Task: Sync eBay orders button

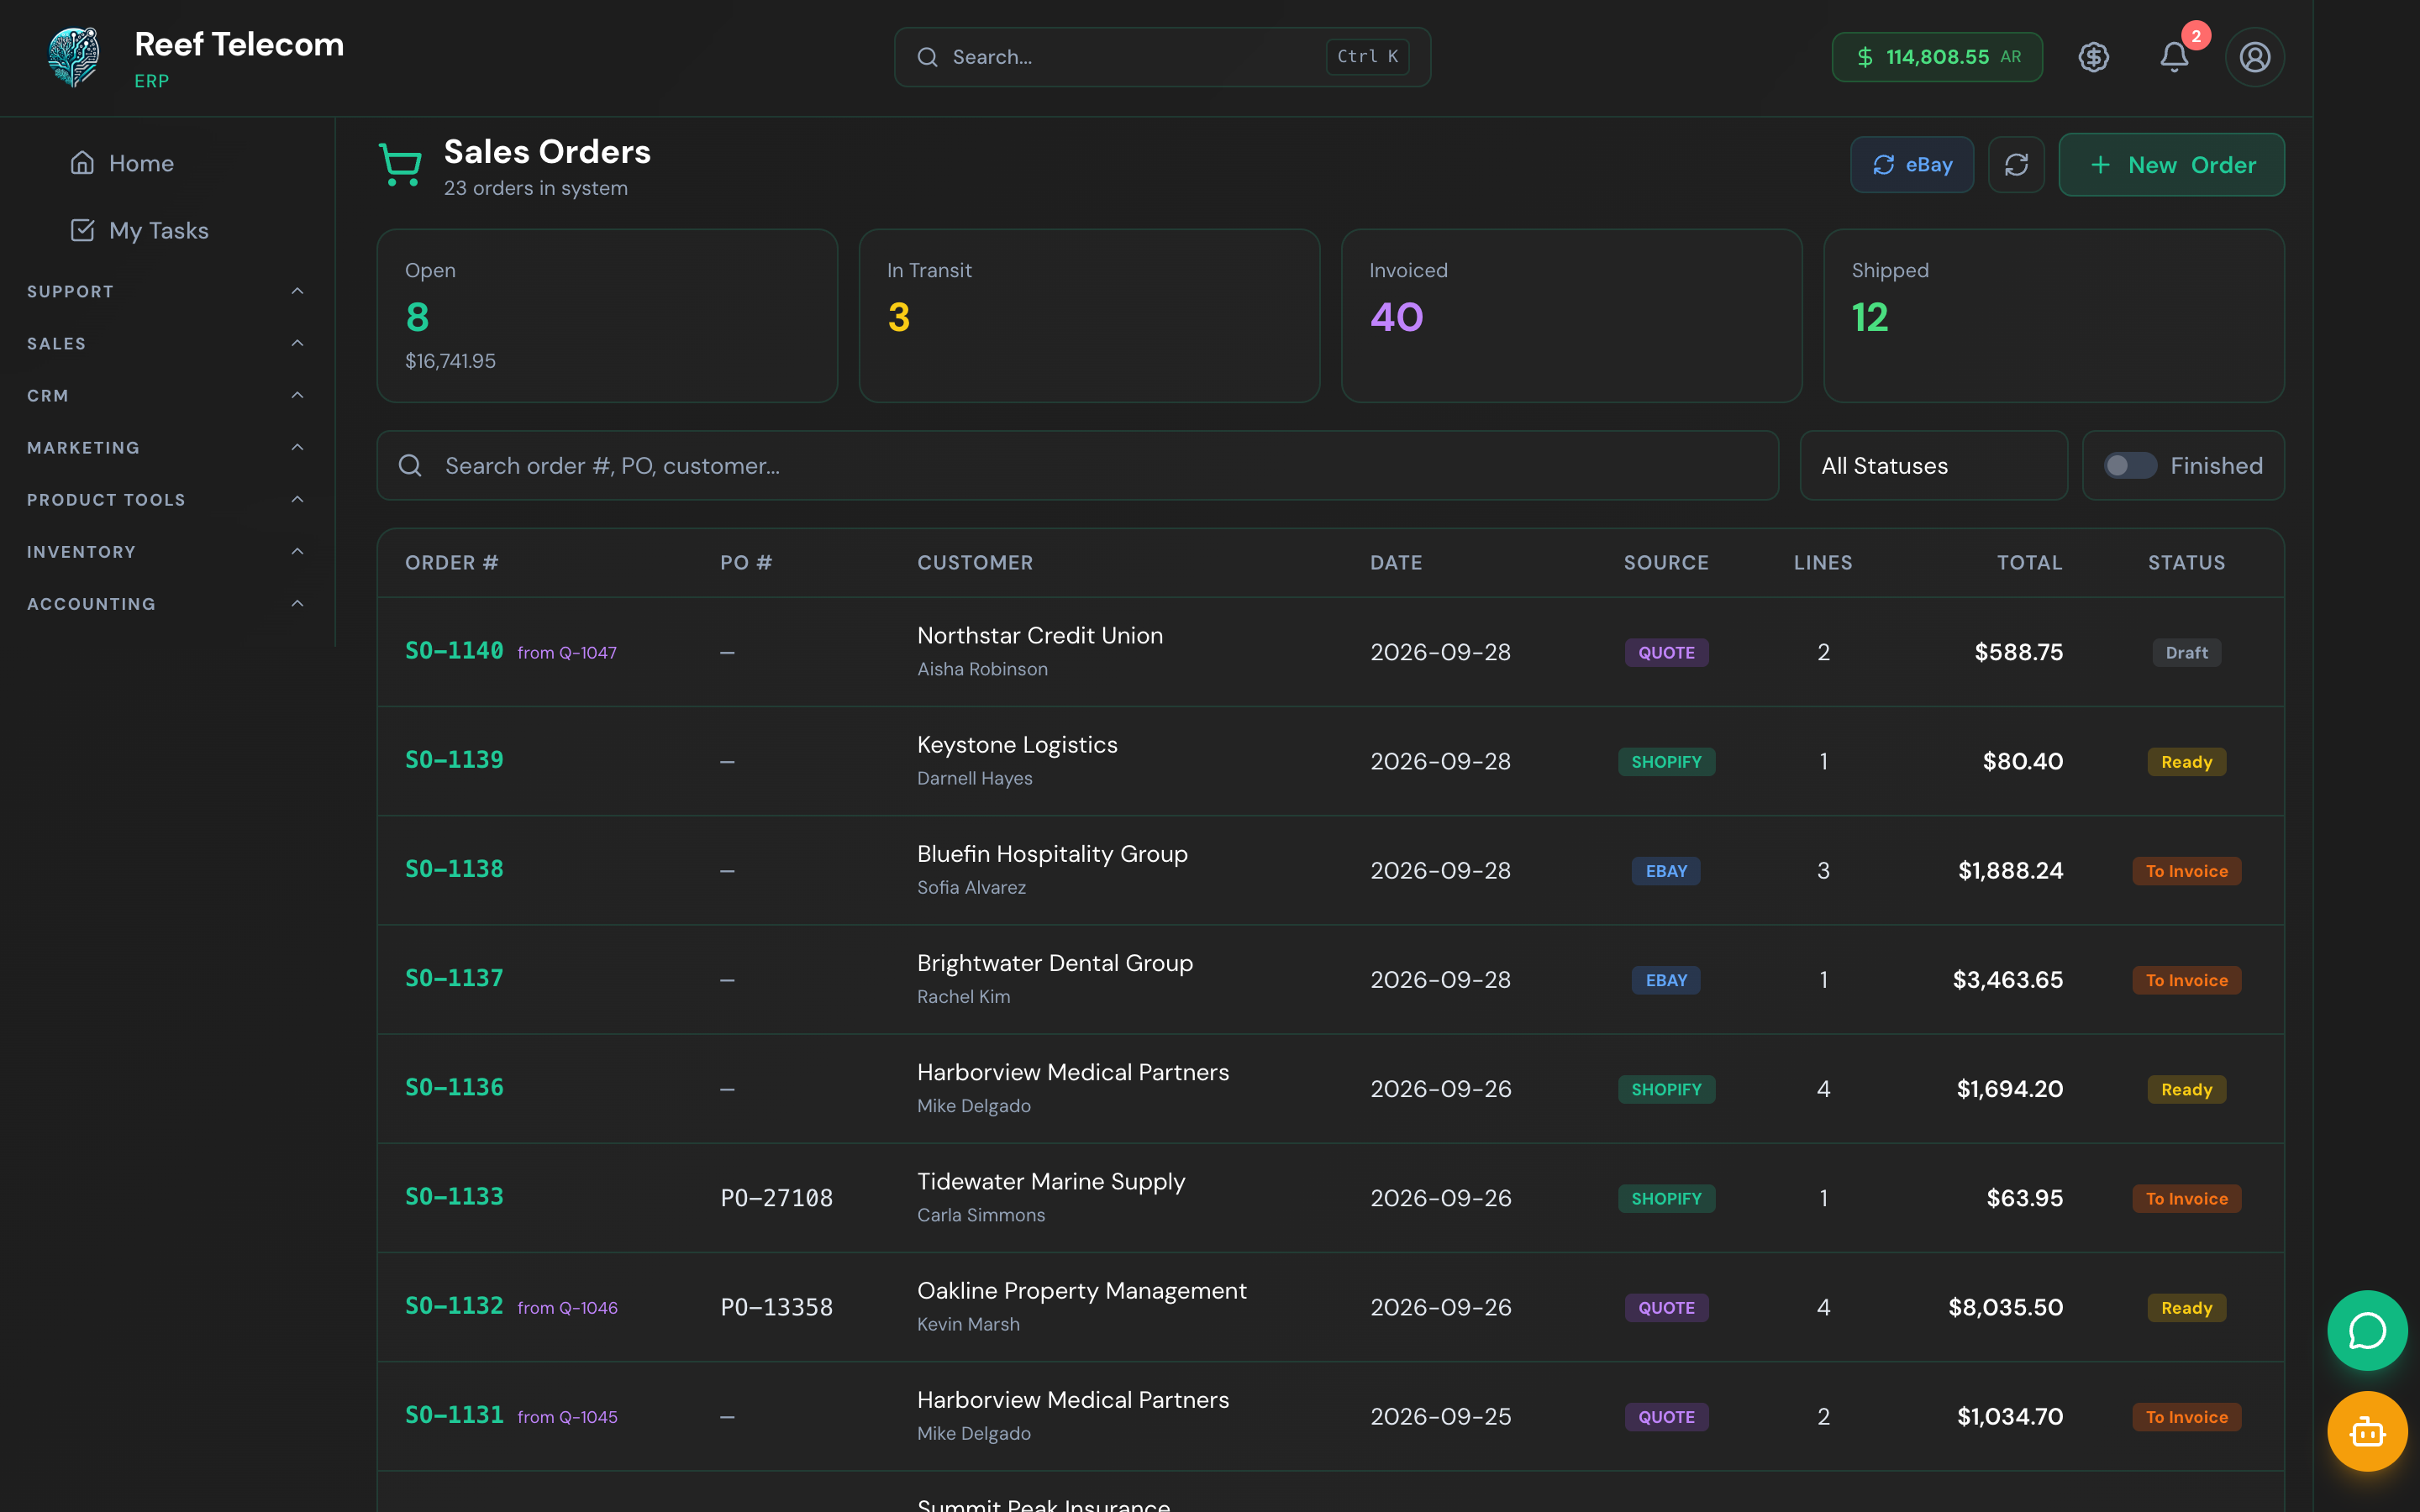Action: point(1911,165)
